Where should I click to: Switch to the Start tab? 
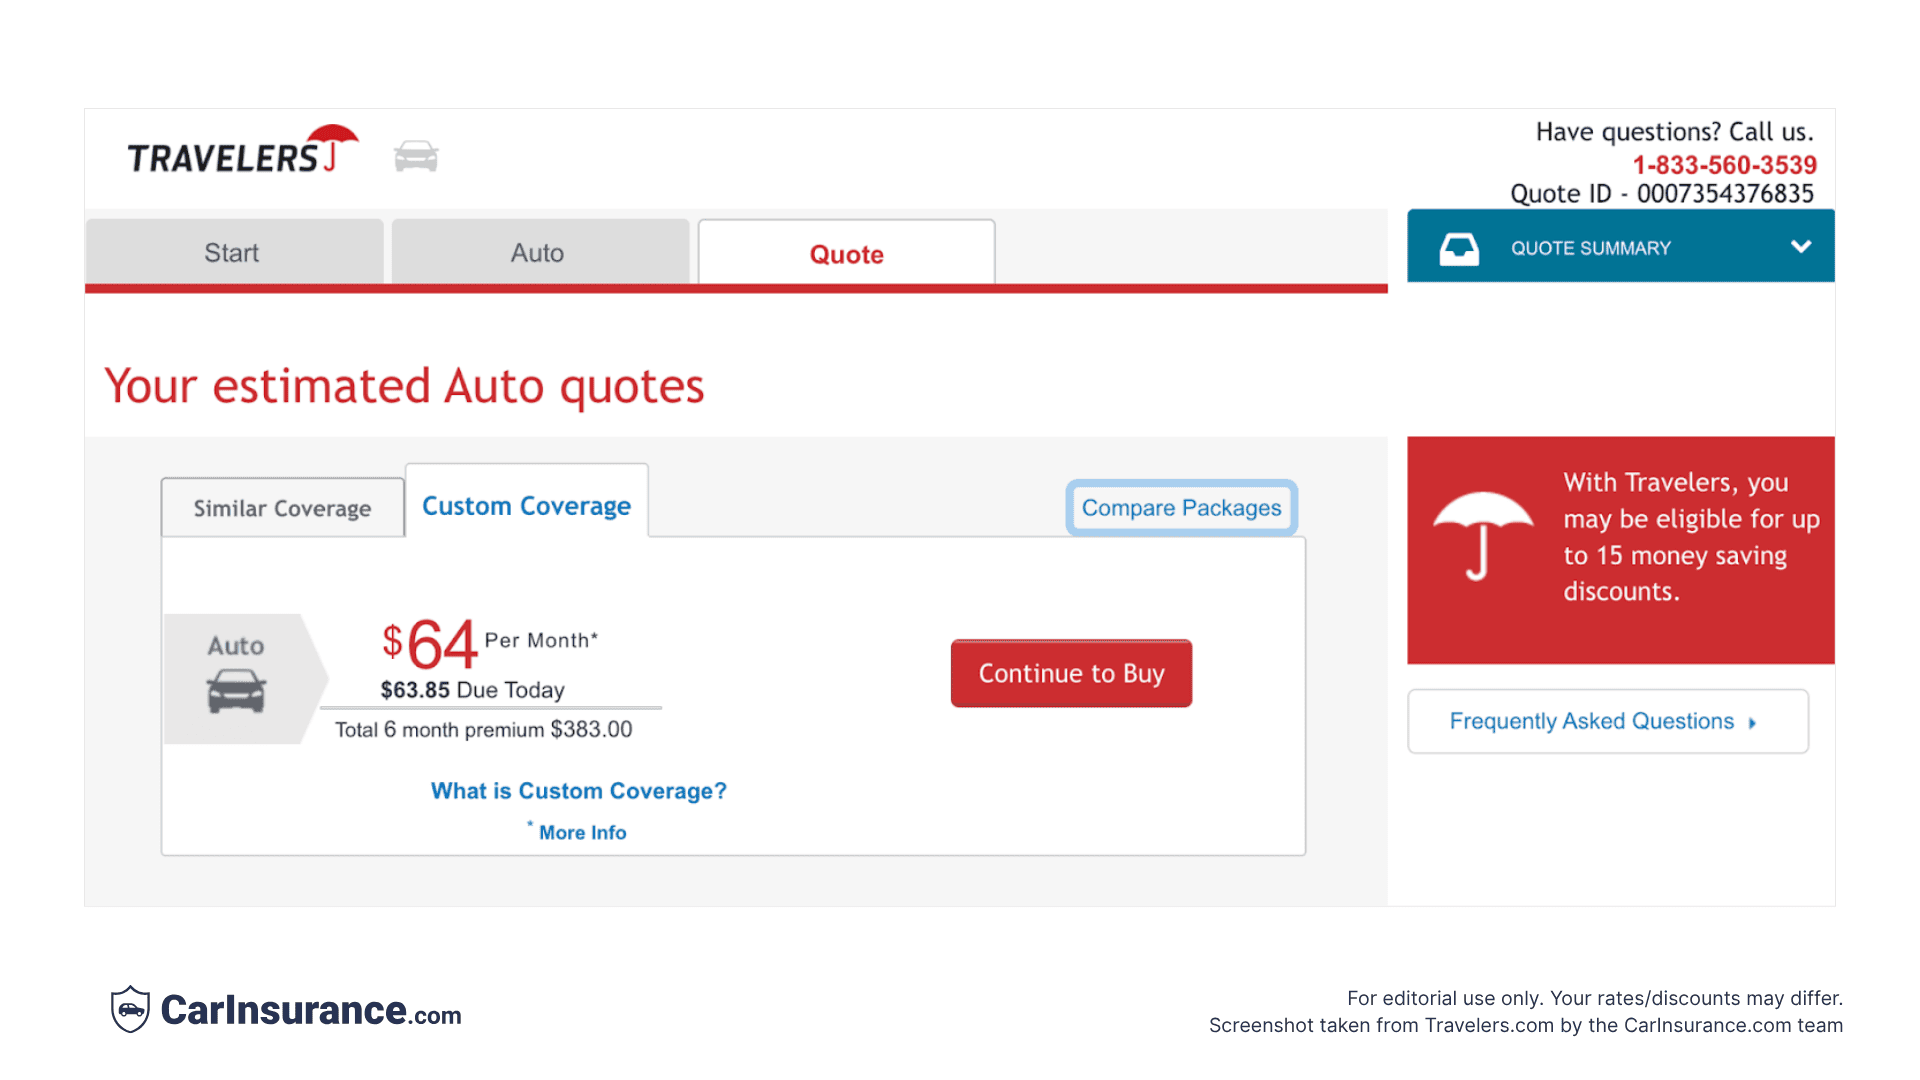[233, 252]
